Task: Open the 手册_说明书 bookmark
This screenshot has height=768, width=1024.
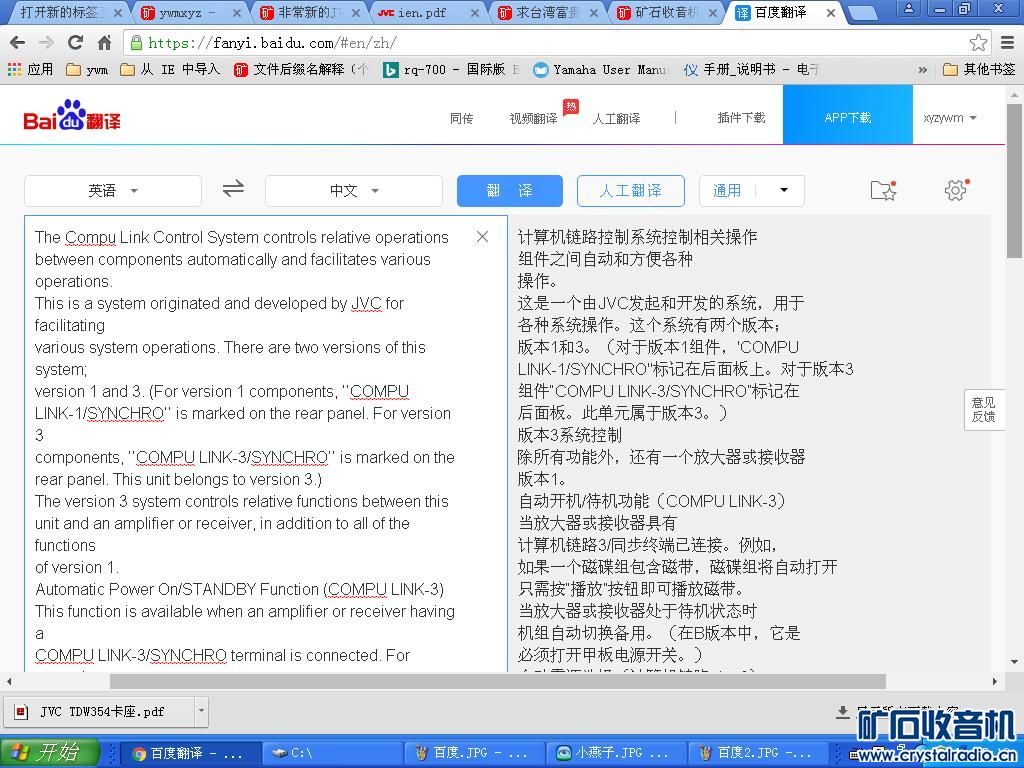Action: [x=751, y=69]
